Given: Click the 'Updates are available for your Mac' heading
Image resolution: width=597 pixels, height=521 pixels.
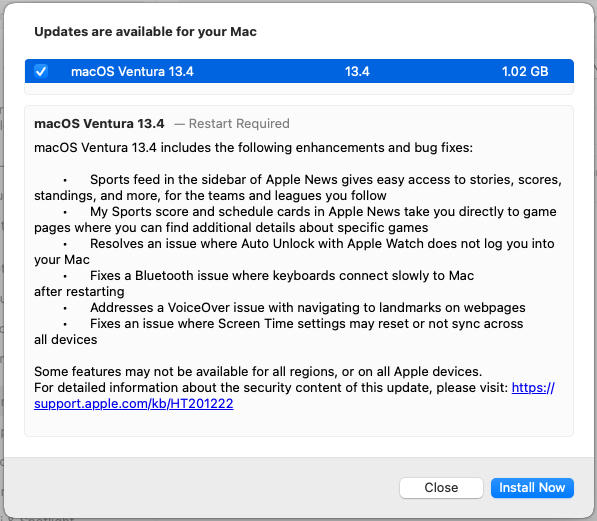Looking at the screenshot, I should pyautogui.click(x=145, y=31).
